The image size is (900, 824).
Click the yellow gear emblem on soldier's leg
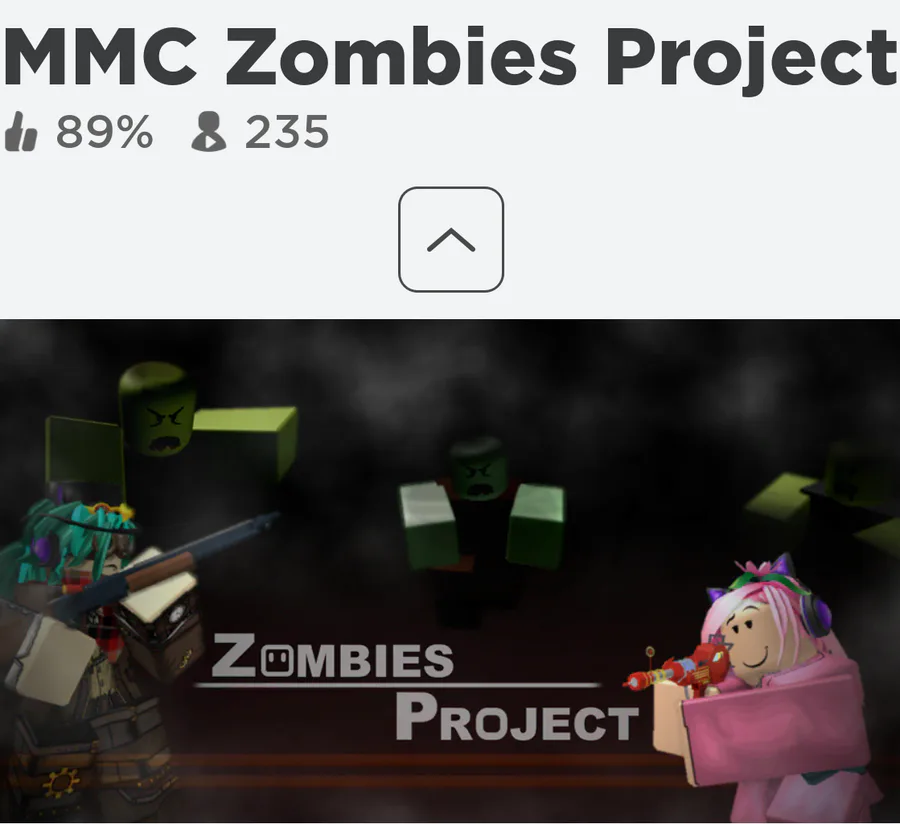pyautogui.click(x=60, y=782)
